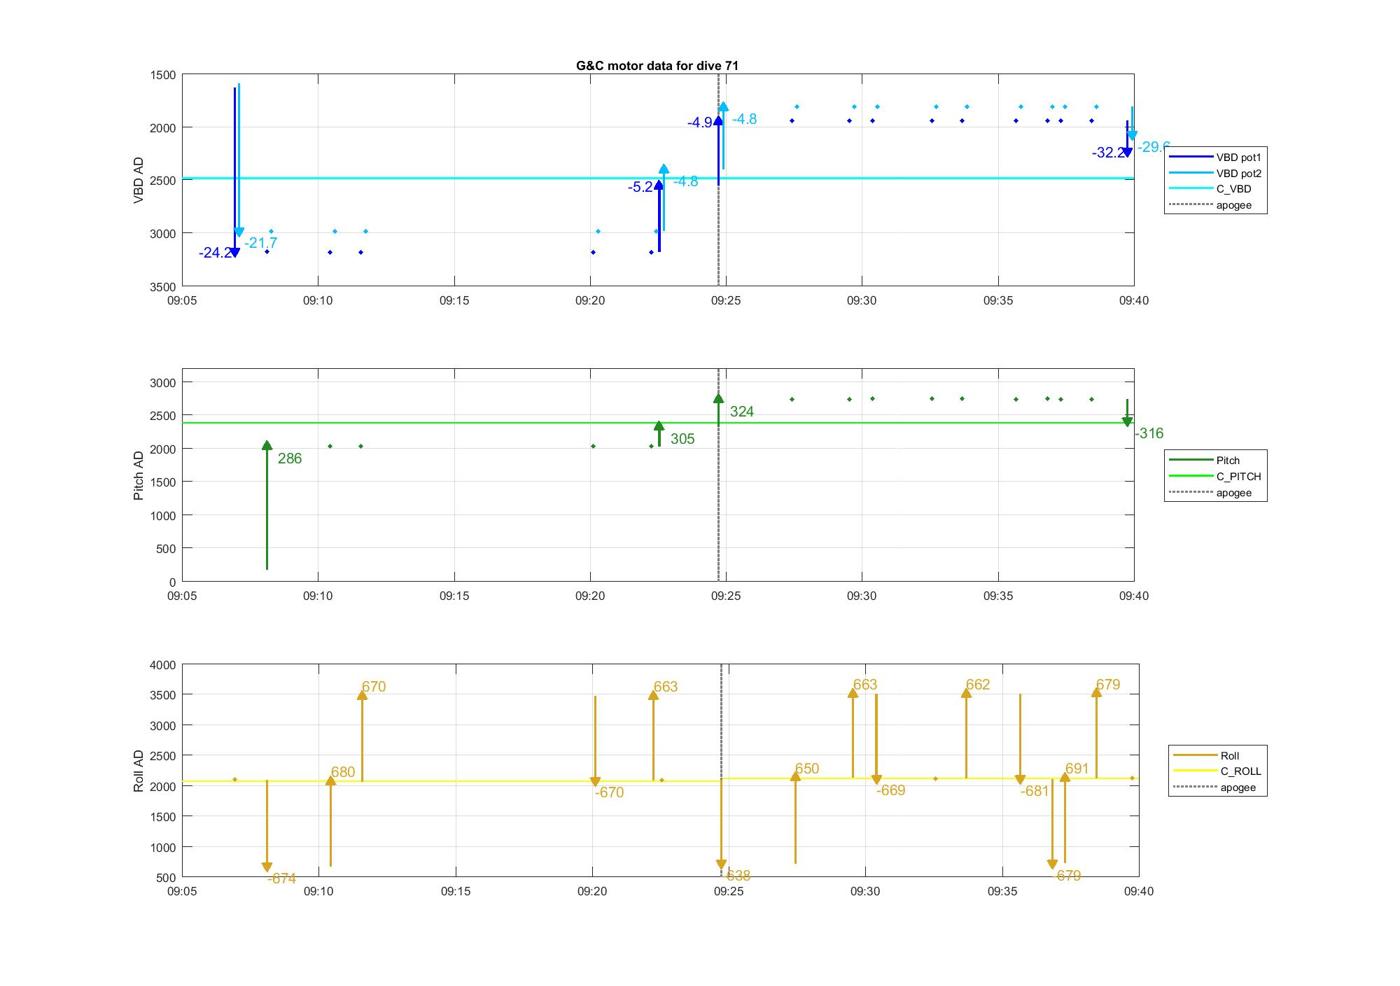Click the '680' roll data label
The width and height of the screenshot is (1400, 986).
pyautogui.click(x=343, y=773)
